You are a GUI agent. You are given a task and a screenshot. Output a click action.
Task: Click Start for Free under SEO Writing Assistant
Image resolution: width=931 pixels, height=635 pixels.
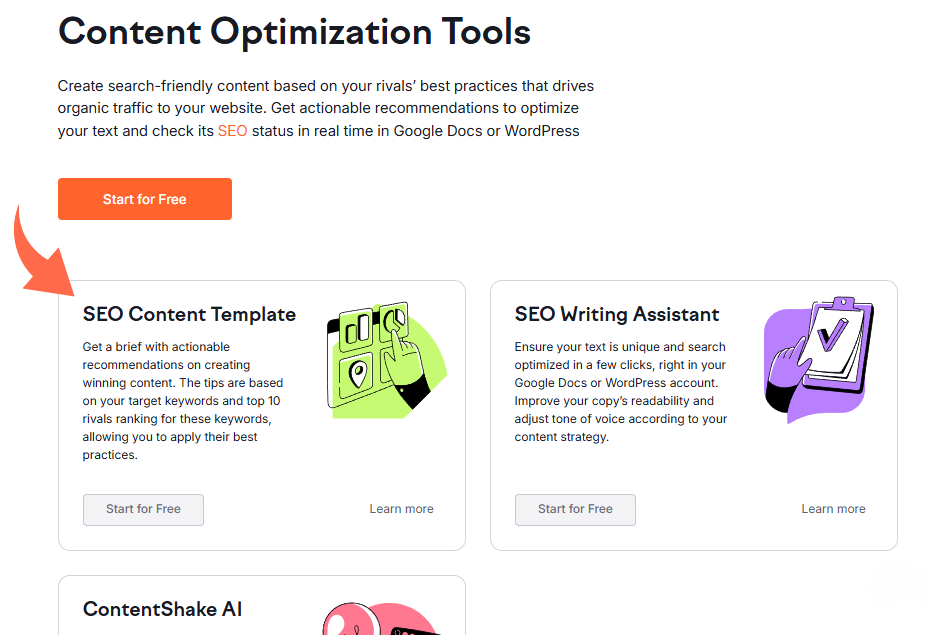click(x=575, y=510)
